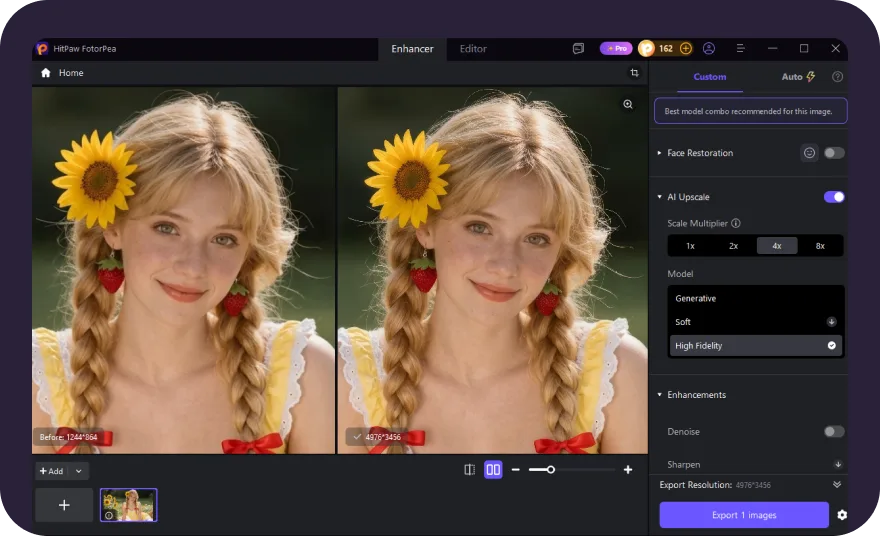Choose the Generative model

tap(755, 299)
